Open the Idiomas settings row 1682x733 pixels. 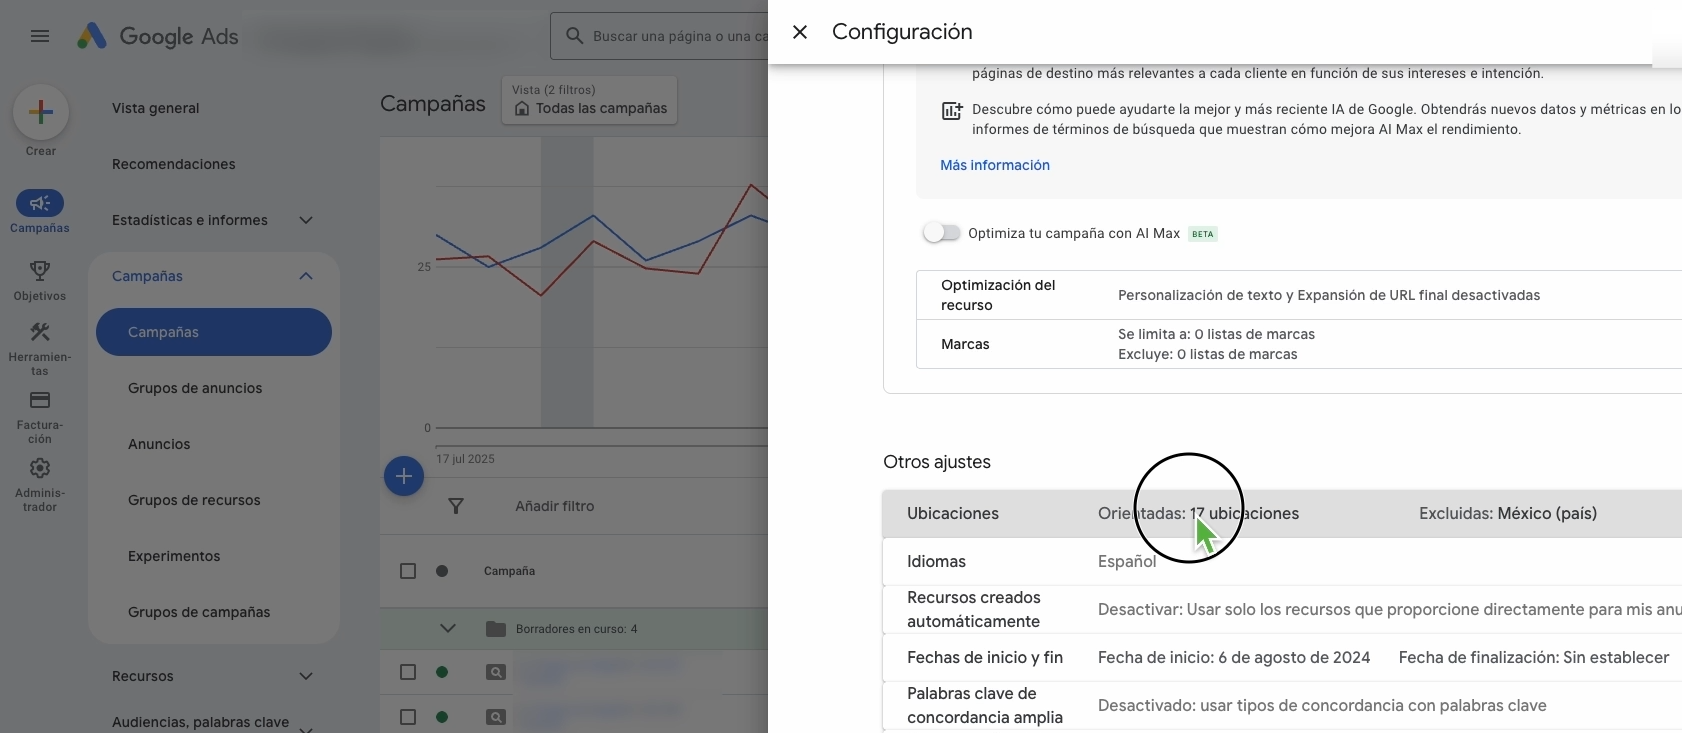pyautogui.click(x=1282, y=562)
